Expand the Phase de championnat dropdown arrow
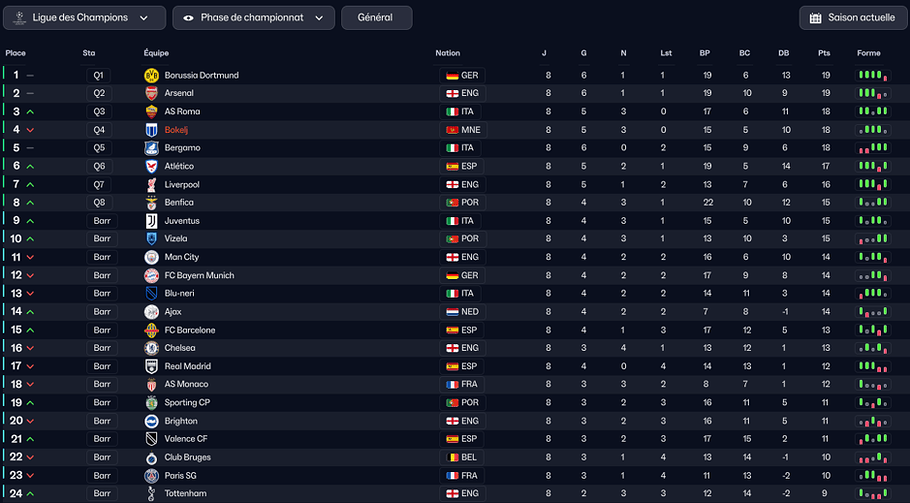Image resolution: width=910 pixels, height=503 pixels. click(319, 18)
